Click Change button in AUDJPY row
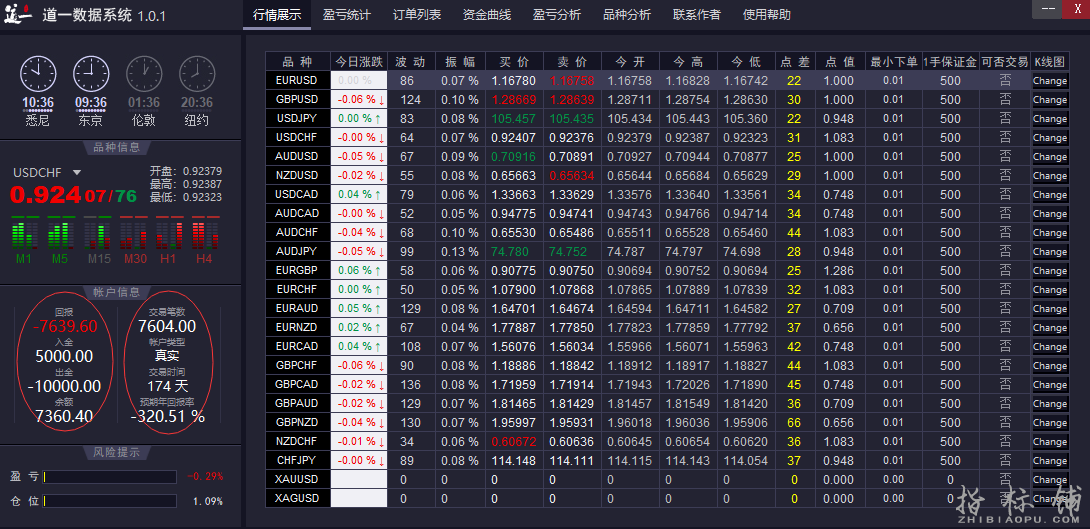This screenshot has height=529, width=1090. [x=1050, y=252]
